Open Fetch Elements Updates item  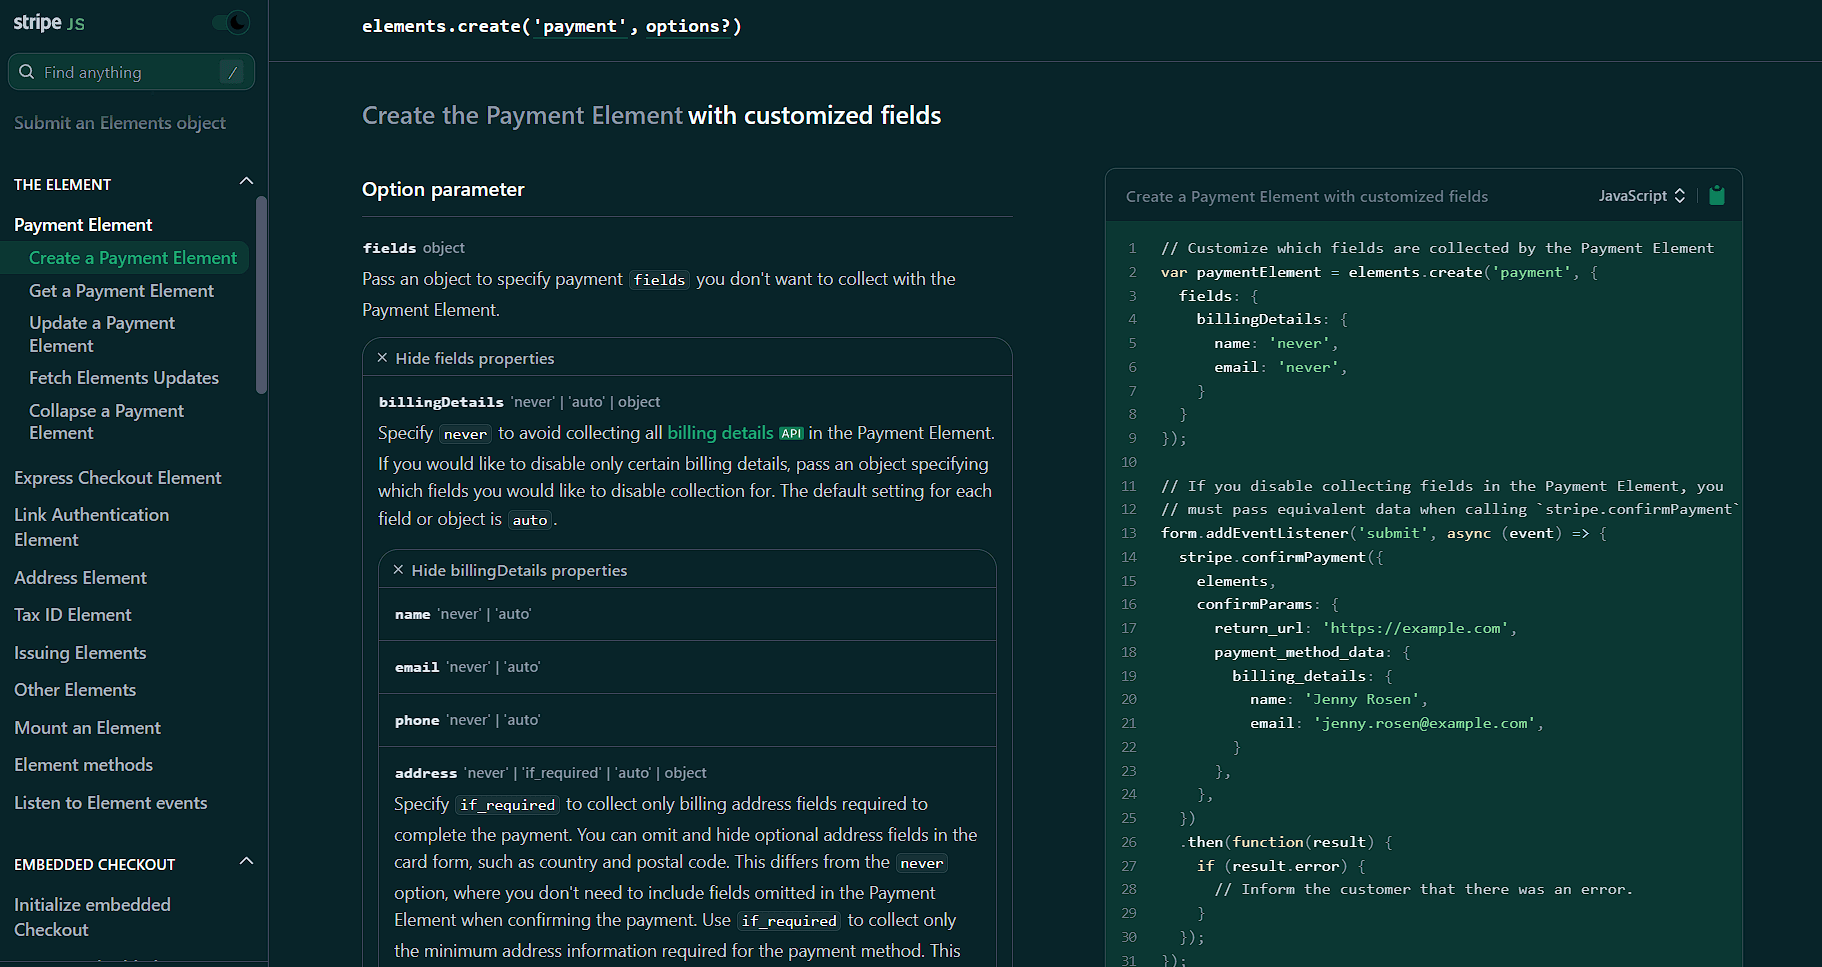coord(124,378)
